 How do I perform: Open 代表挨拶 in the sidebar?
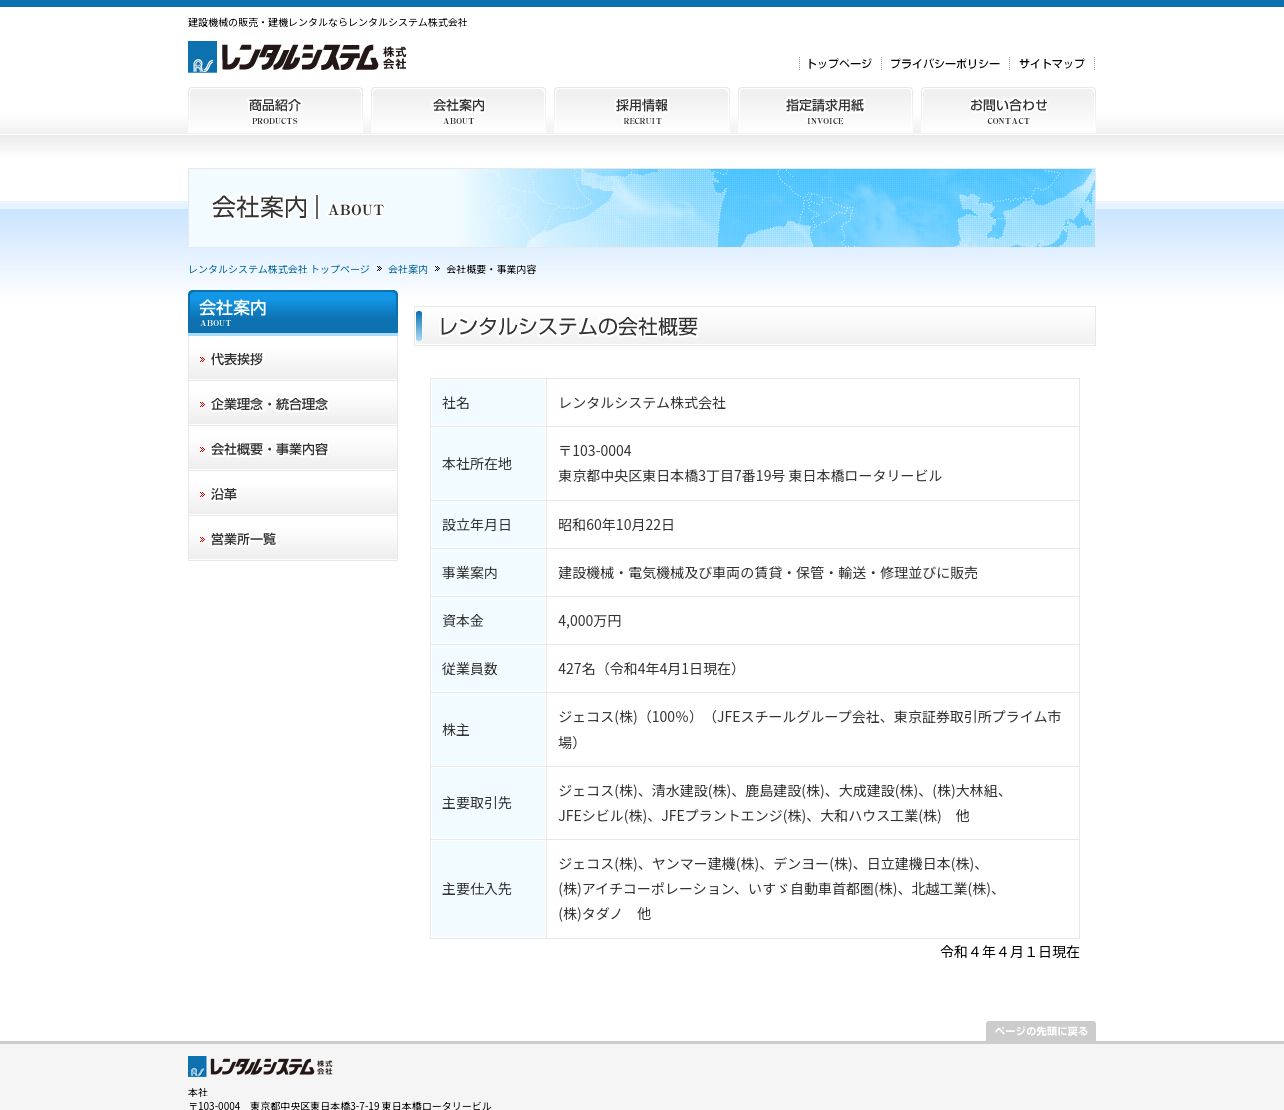tap(293, 359)
